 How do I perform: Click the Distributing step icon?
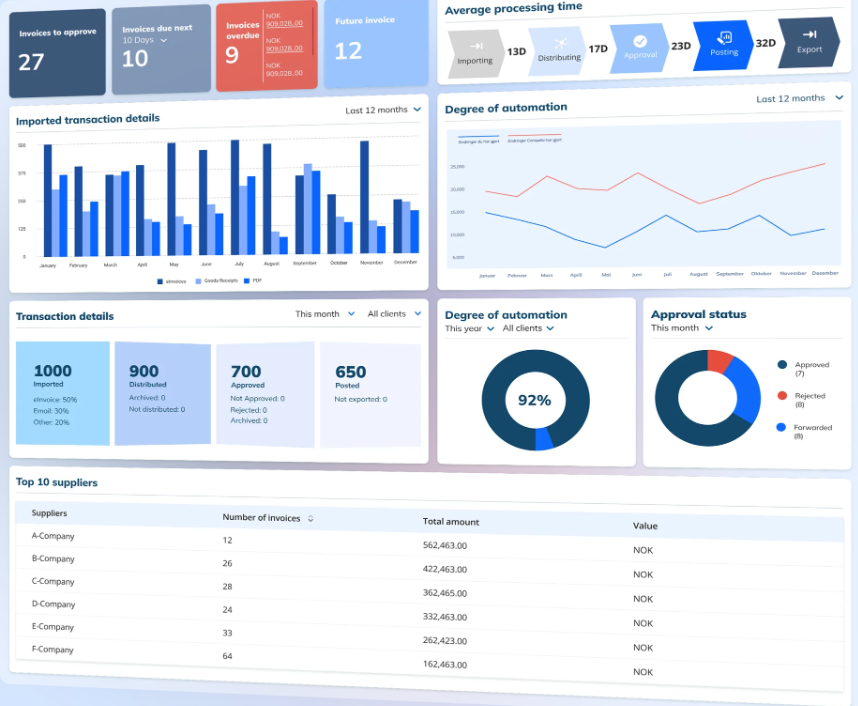pos(559,42)
